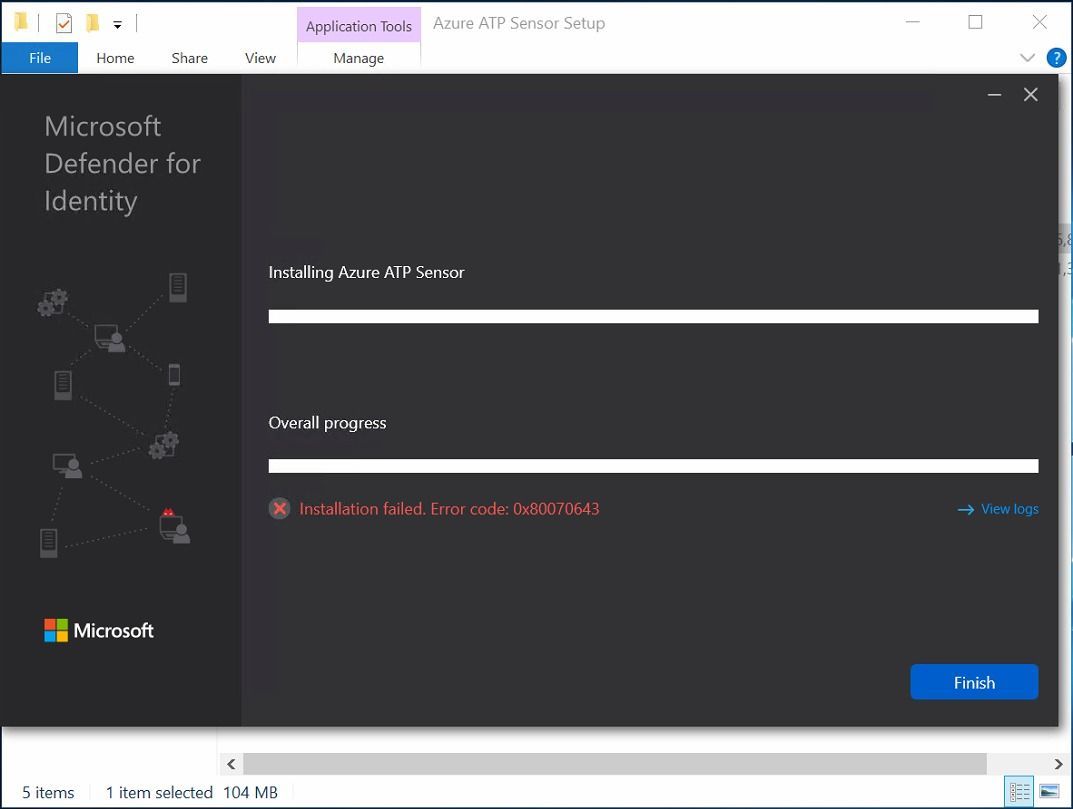Open Explorer help with the question mark icon
Screen dimensions: 1073x809
click(x=1056, y=57)
